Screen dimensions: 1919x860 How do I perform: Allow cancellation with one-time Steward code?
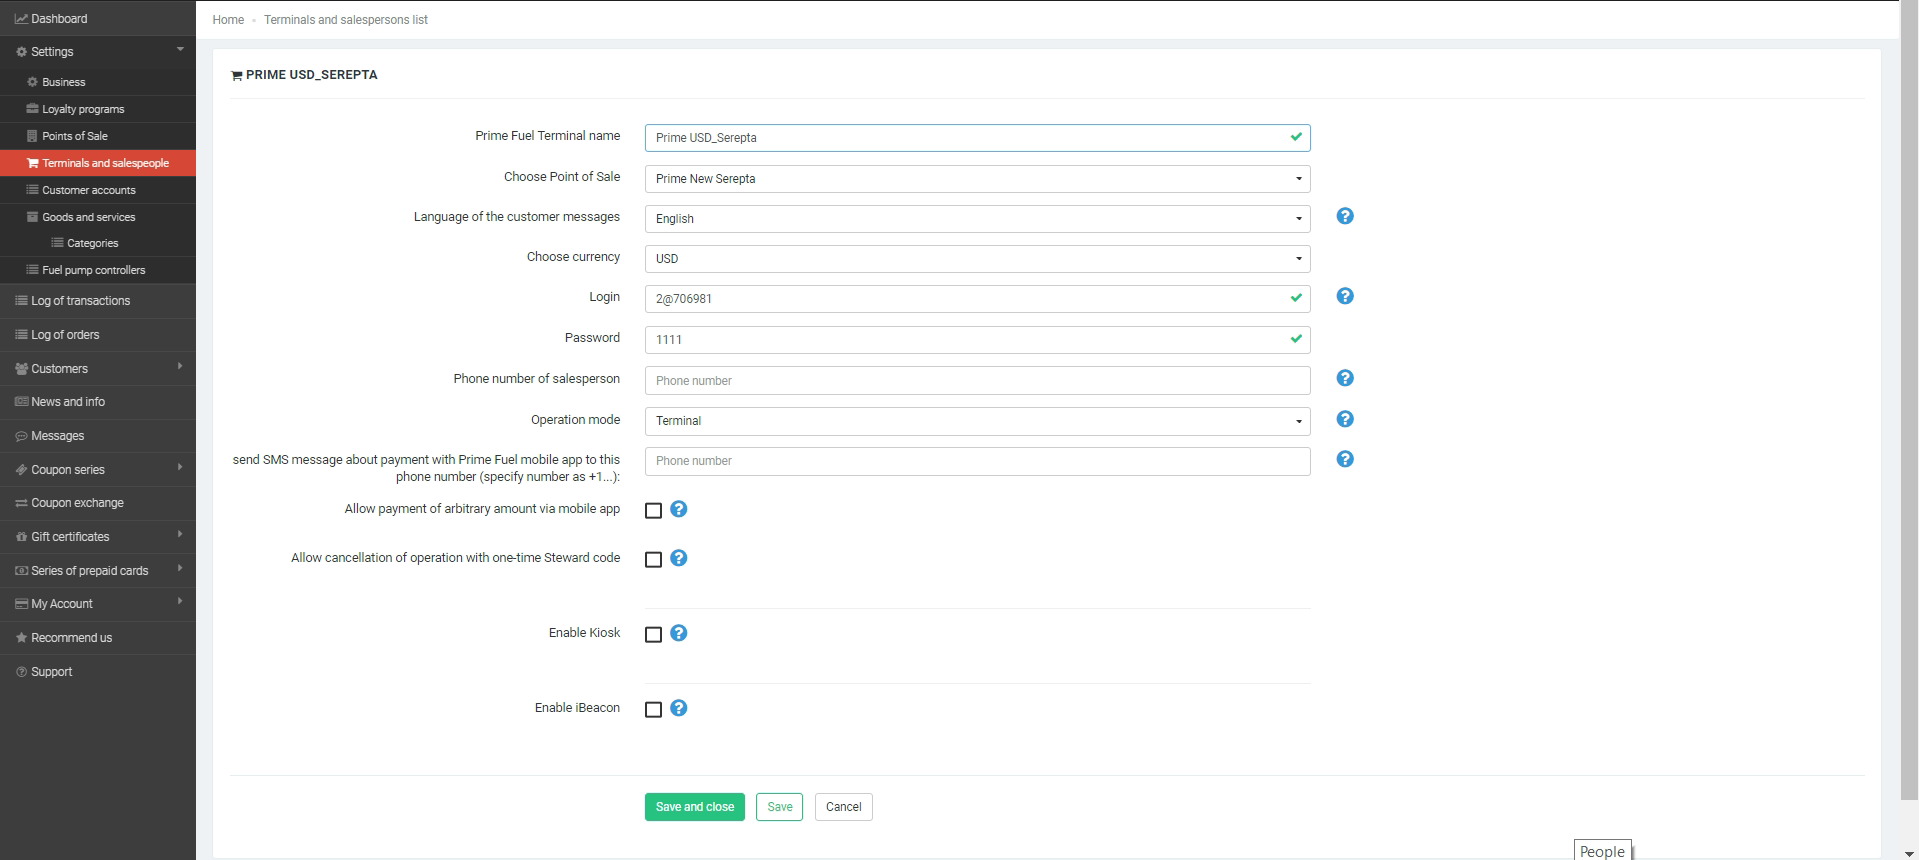[x=653, y=560]
